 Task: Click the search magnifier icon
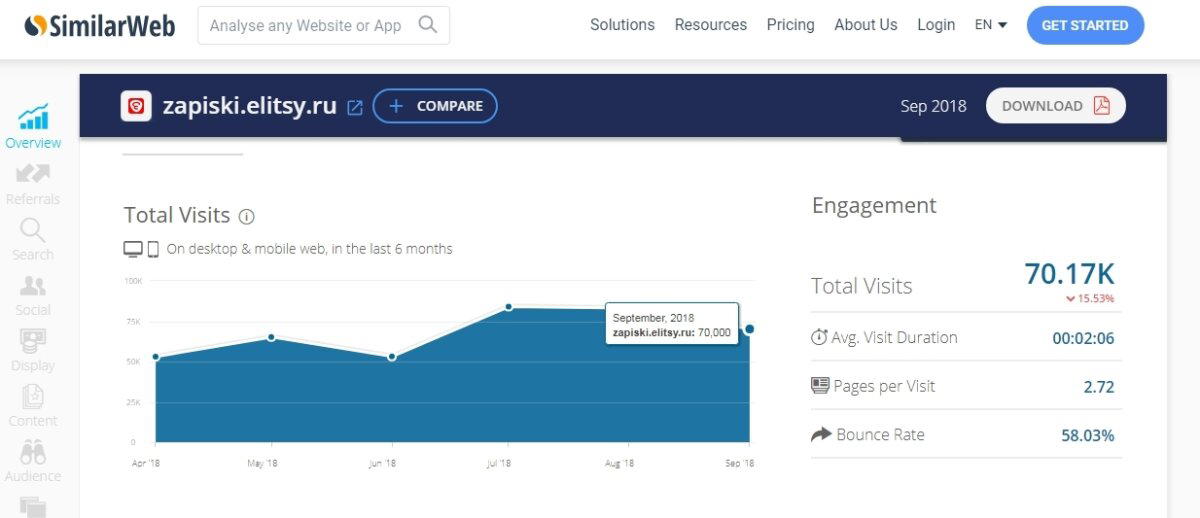click(x=428, y=25)
